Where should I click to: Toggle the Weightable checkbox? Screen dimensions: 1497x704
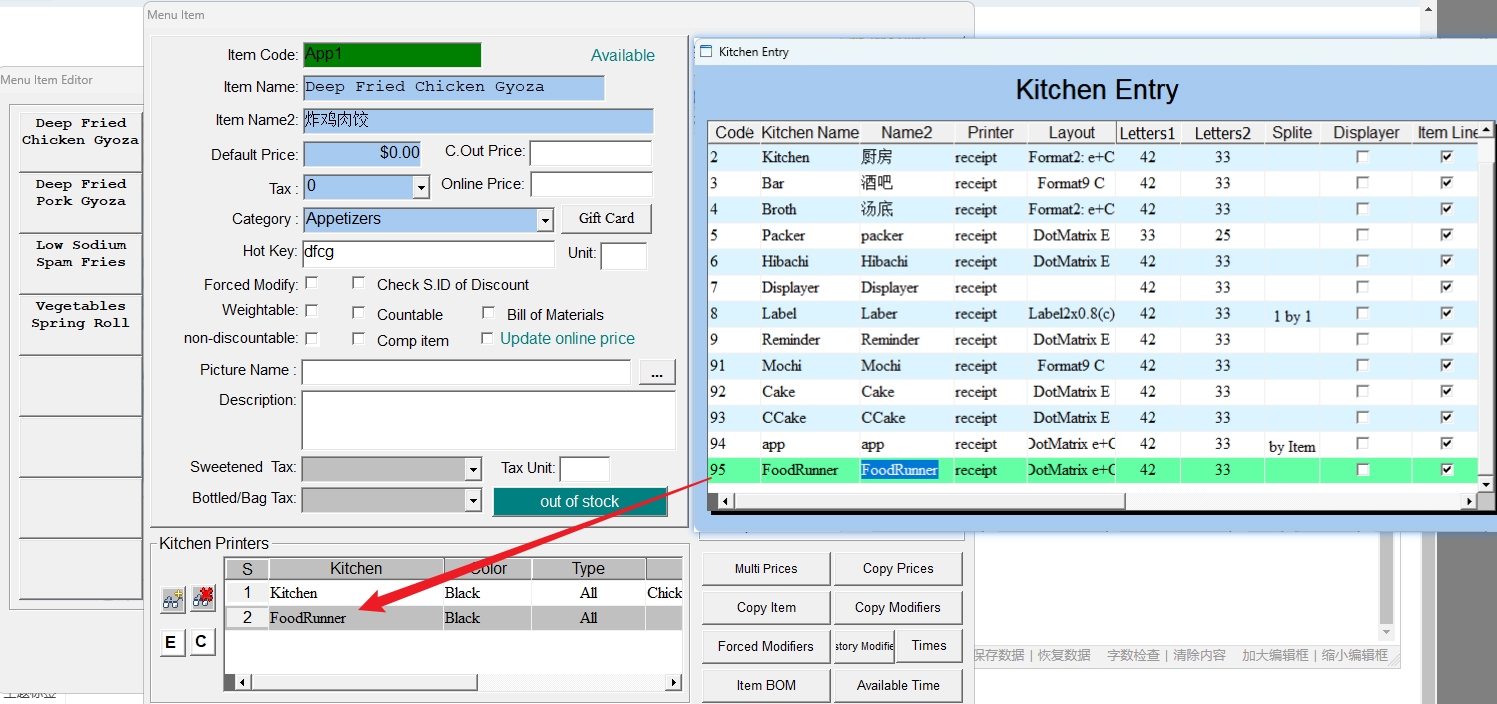pos(312,311)
